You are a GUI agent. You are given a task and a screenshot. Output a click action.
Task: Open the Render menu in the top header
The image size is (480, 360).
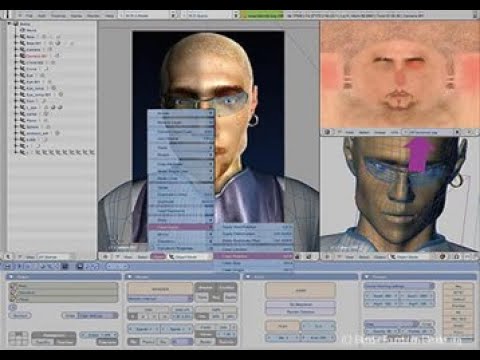click(93, 15)
